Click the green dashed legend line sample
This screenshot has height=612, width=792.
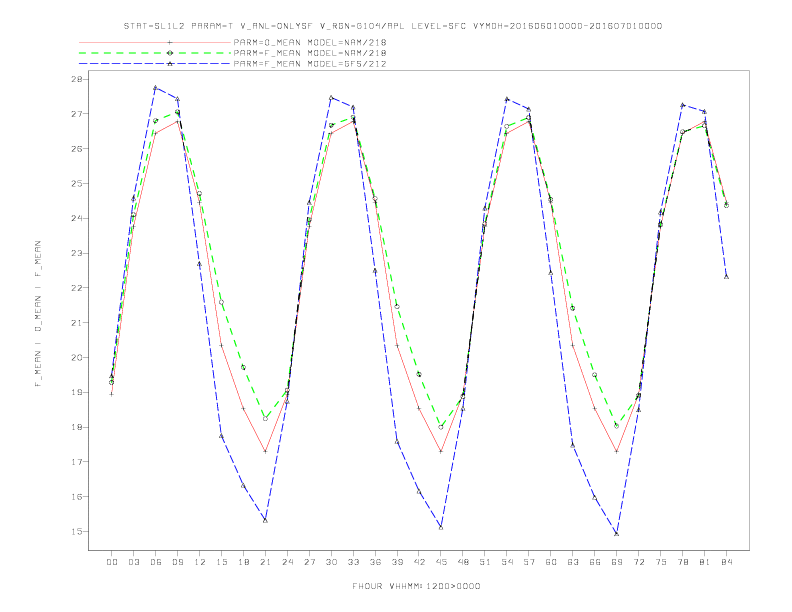[155, 53]
